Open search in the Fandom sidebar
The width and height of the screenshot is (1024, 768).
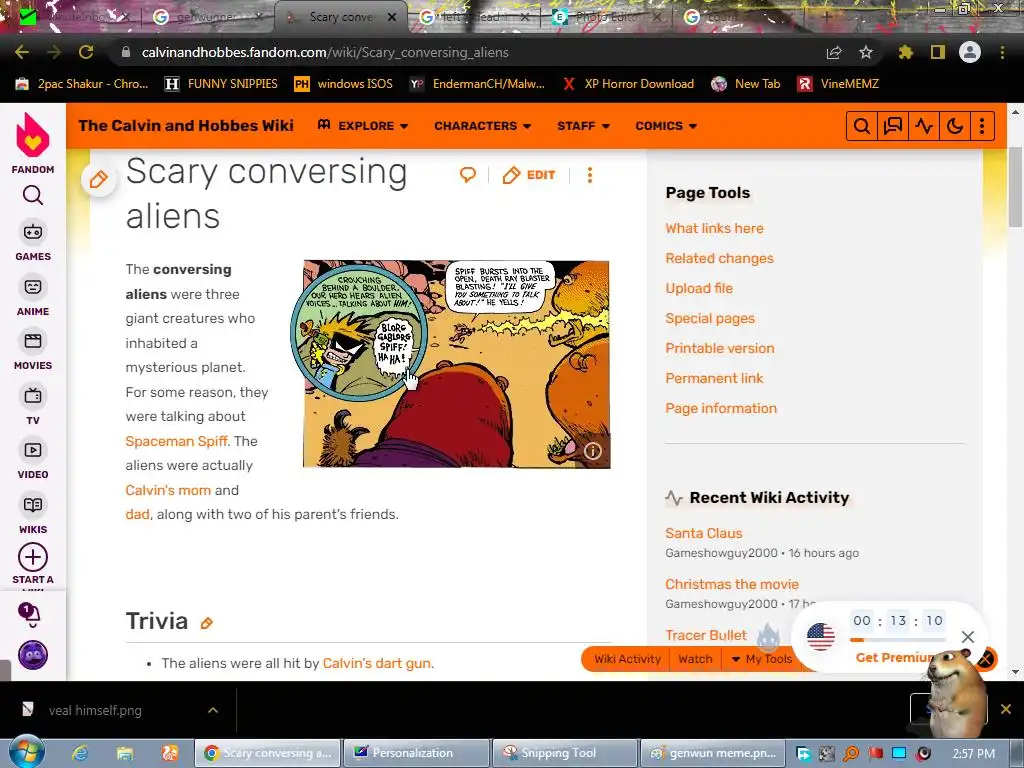pyautogui.click(x=33, y=195)
